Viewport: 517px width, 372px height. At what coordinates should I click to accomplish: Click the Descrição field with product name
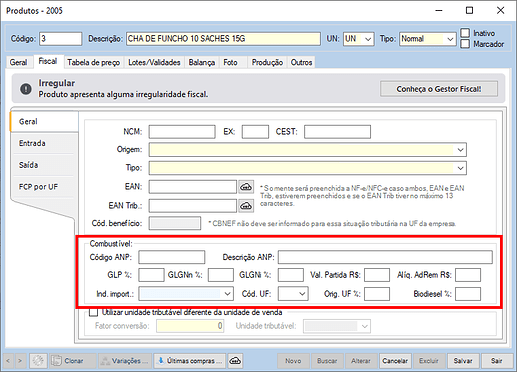pyautogui.click(x=223, y=39)
